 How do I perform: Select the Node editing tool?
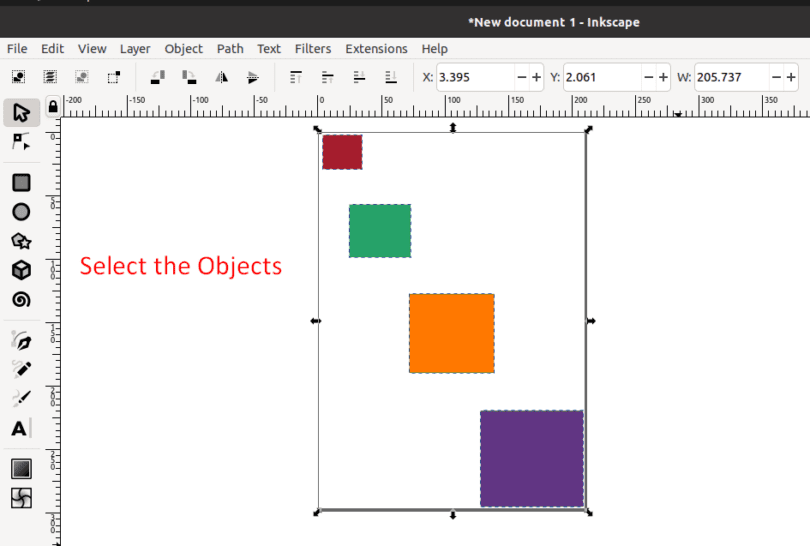pos(21,141)
